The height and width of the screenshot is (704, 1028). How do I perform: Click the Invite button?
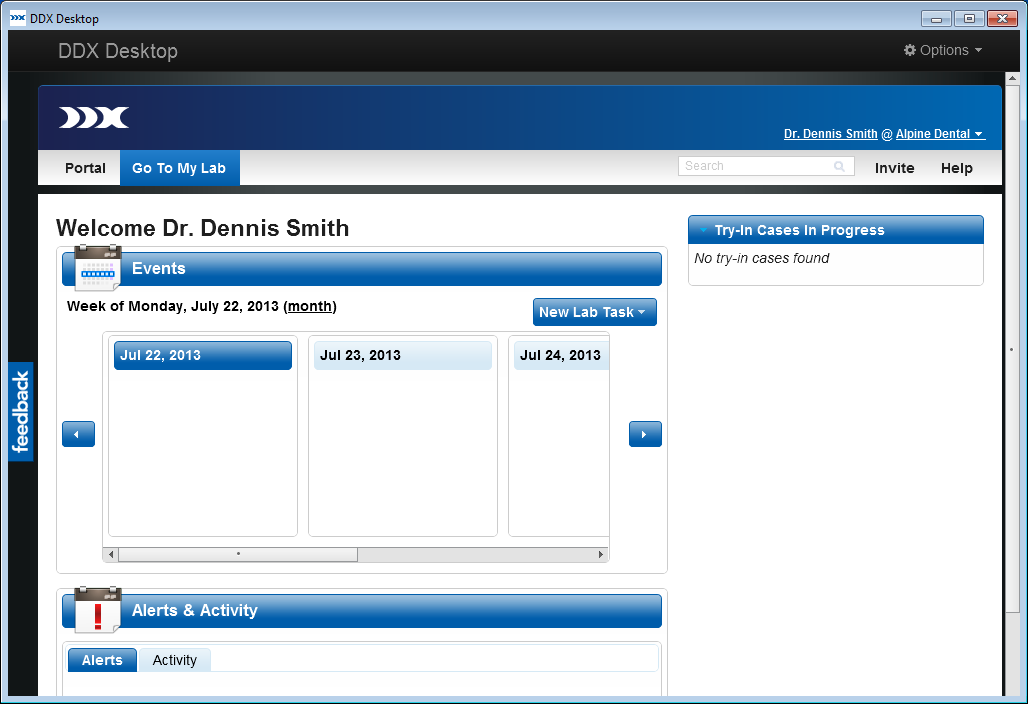point(894,168)
